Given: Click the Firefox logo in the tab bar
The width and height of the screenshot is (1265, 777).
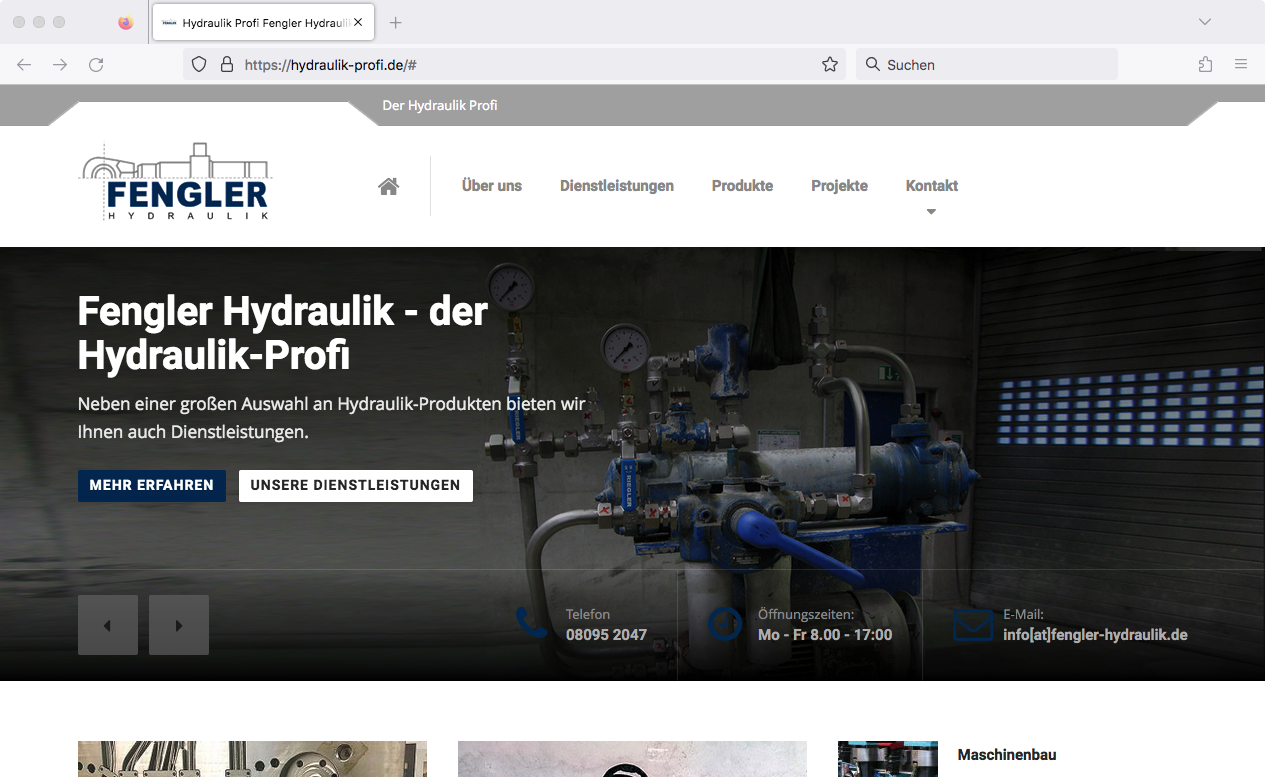Looking at the screenshot, I should point(125,22).
